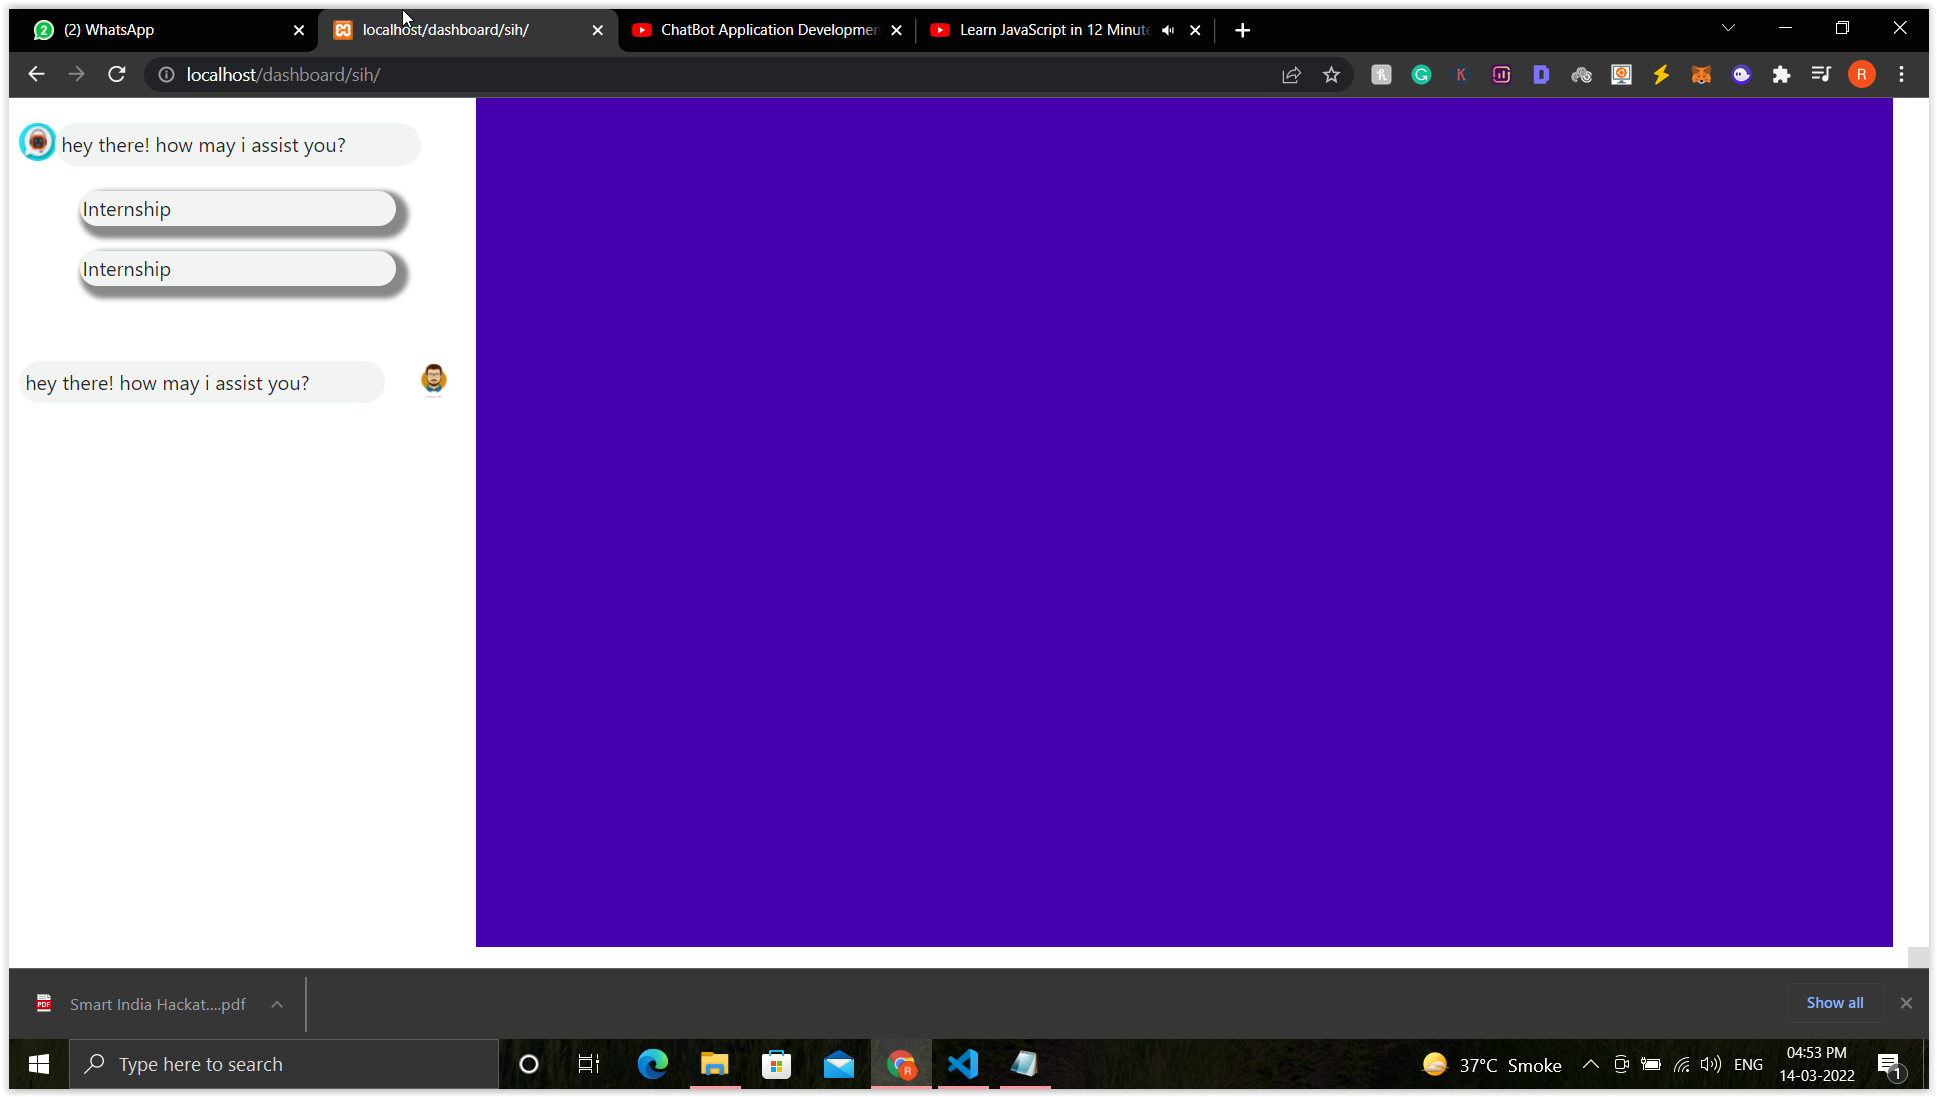Click the Phantom ghost extension icon
1937x1097 pixels.
click(1741, 75)
